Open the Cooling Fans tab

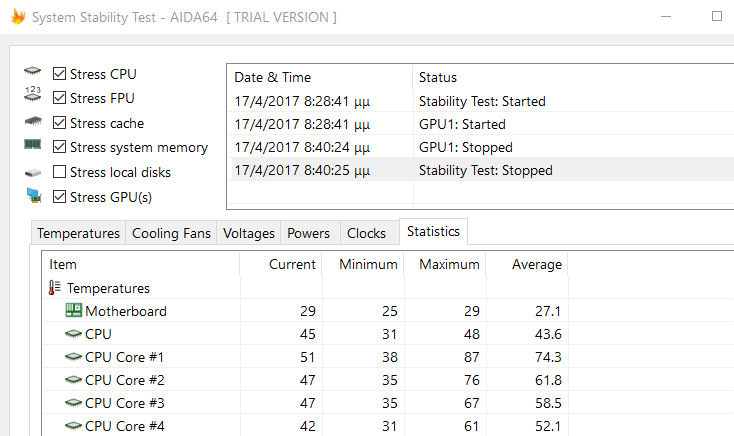click(171, 233)
